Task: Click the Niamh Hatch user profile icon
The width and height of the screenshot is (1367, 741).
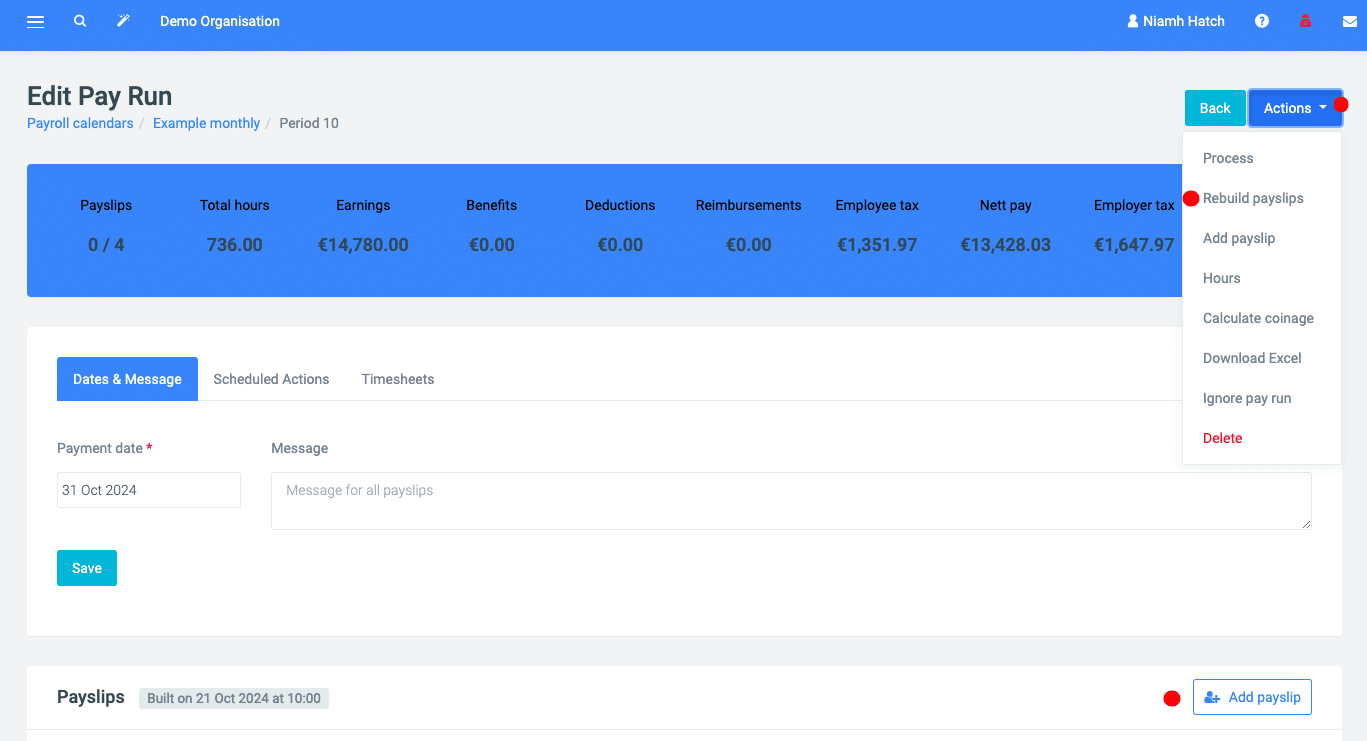Action: (1133, 21)
